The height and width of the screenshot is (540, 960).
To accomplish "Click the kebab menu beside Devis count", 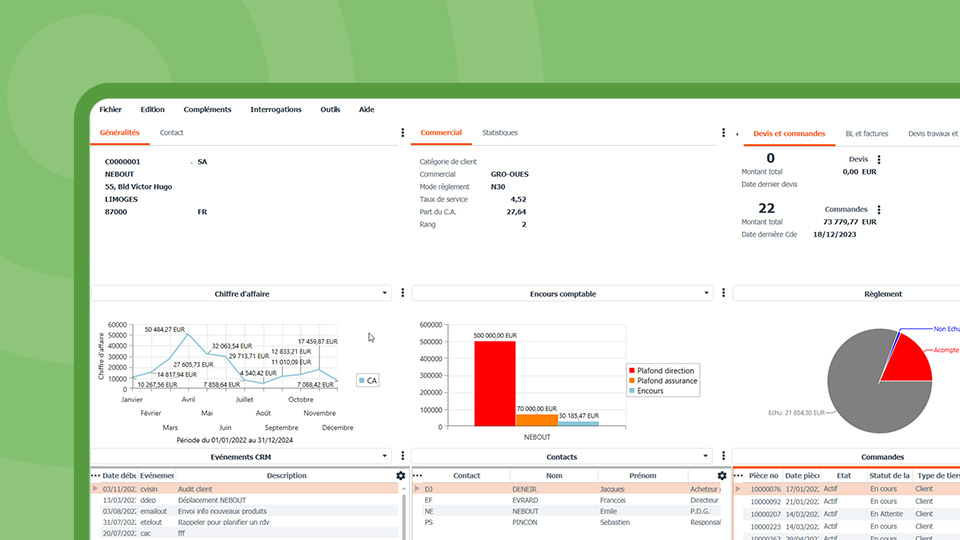I will coord(879,160).
